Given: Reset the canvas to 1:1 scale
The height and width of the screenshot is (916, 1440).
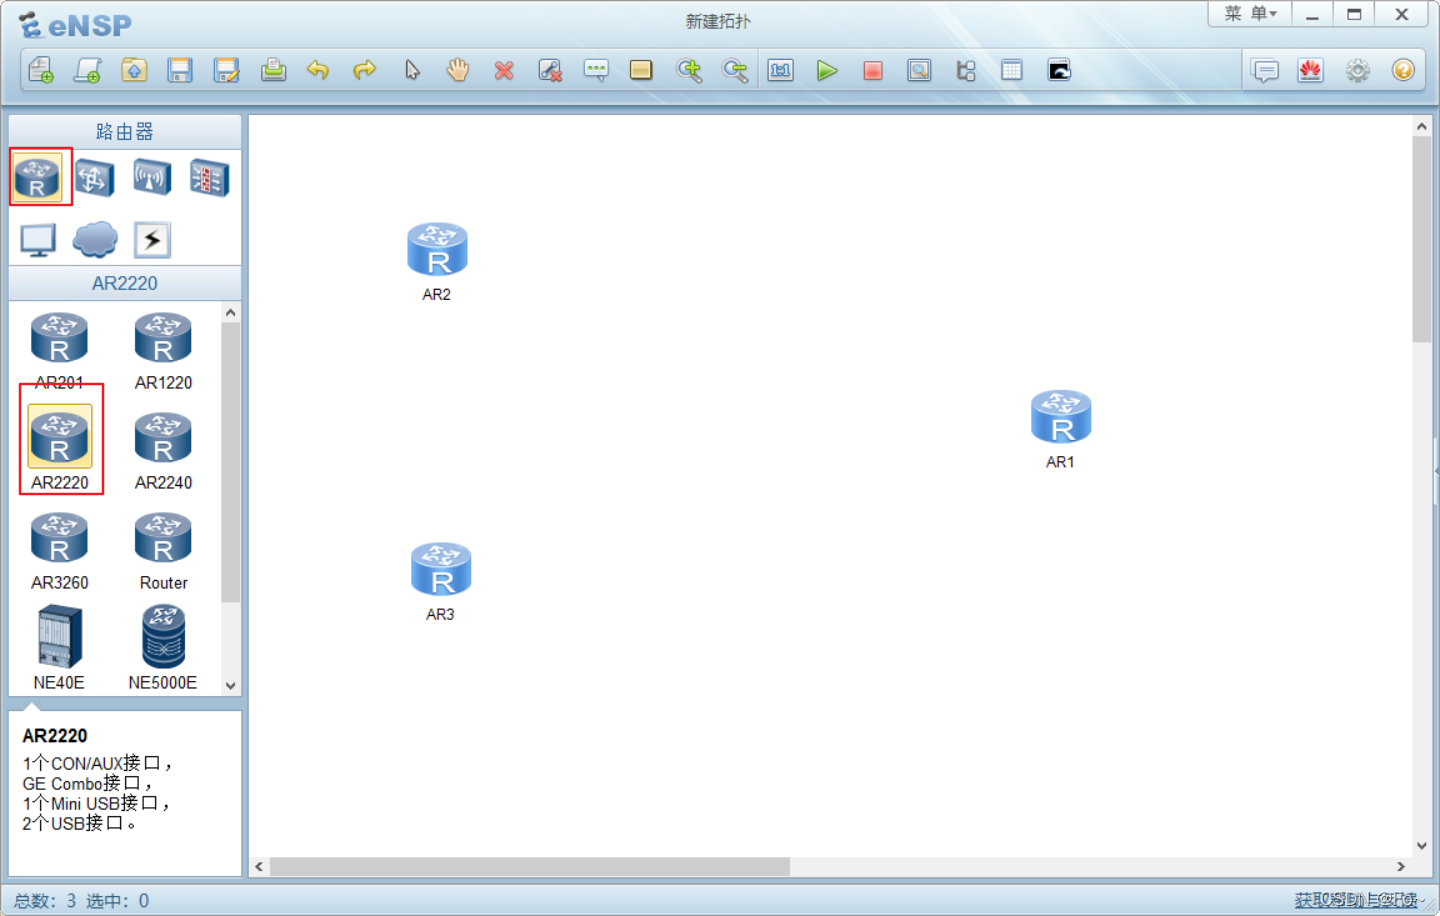Looking at the screenshot, I should 781,70.
